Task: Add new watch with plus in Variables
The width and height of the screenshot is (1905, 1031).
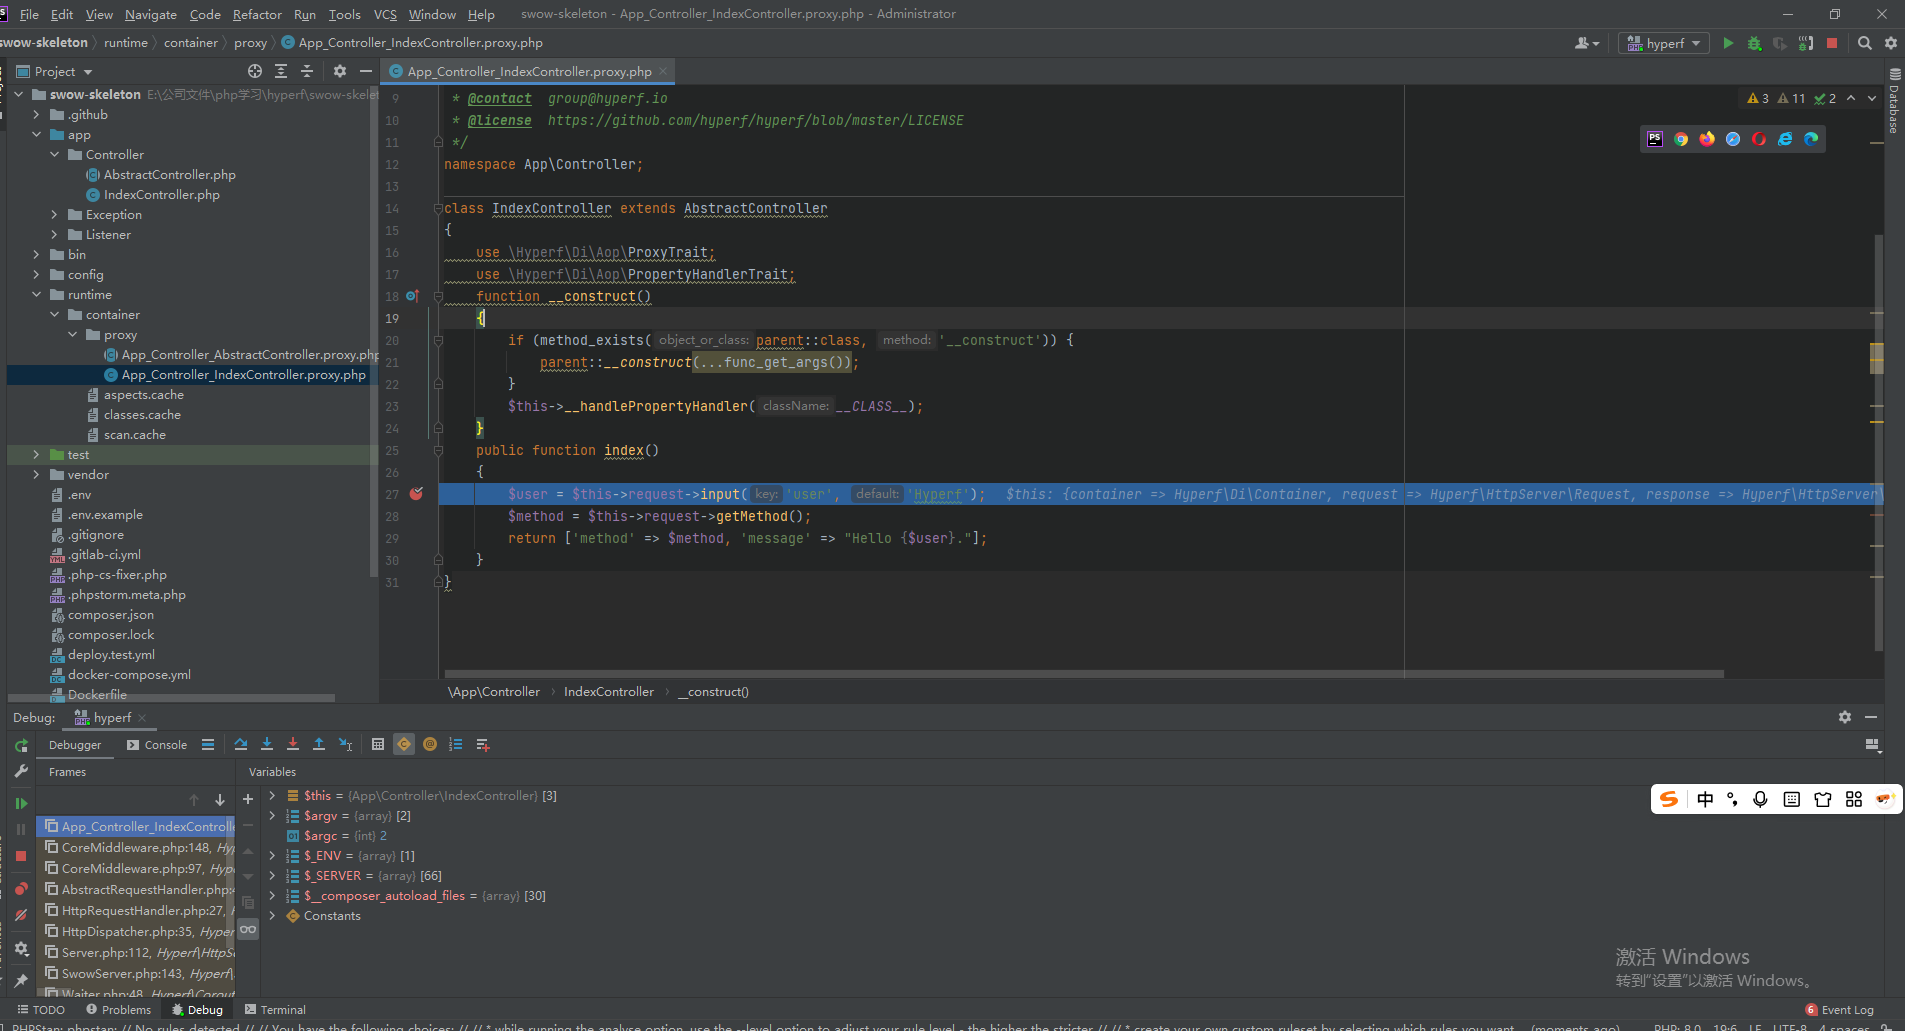Action: tap(248, 799)
